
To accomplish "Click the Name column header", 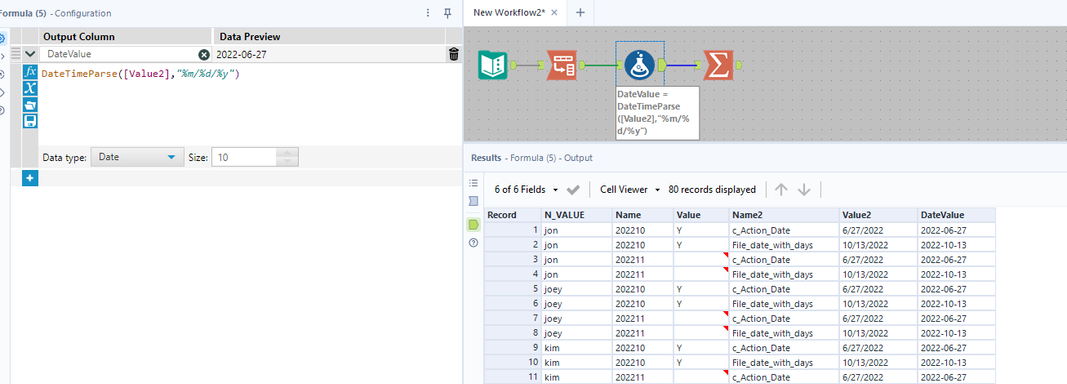I will [642, 214].
